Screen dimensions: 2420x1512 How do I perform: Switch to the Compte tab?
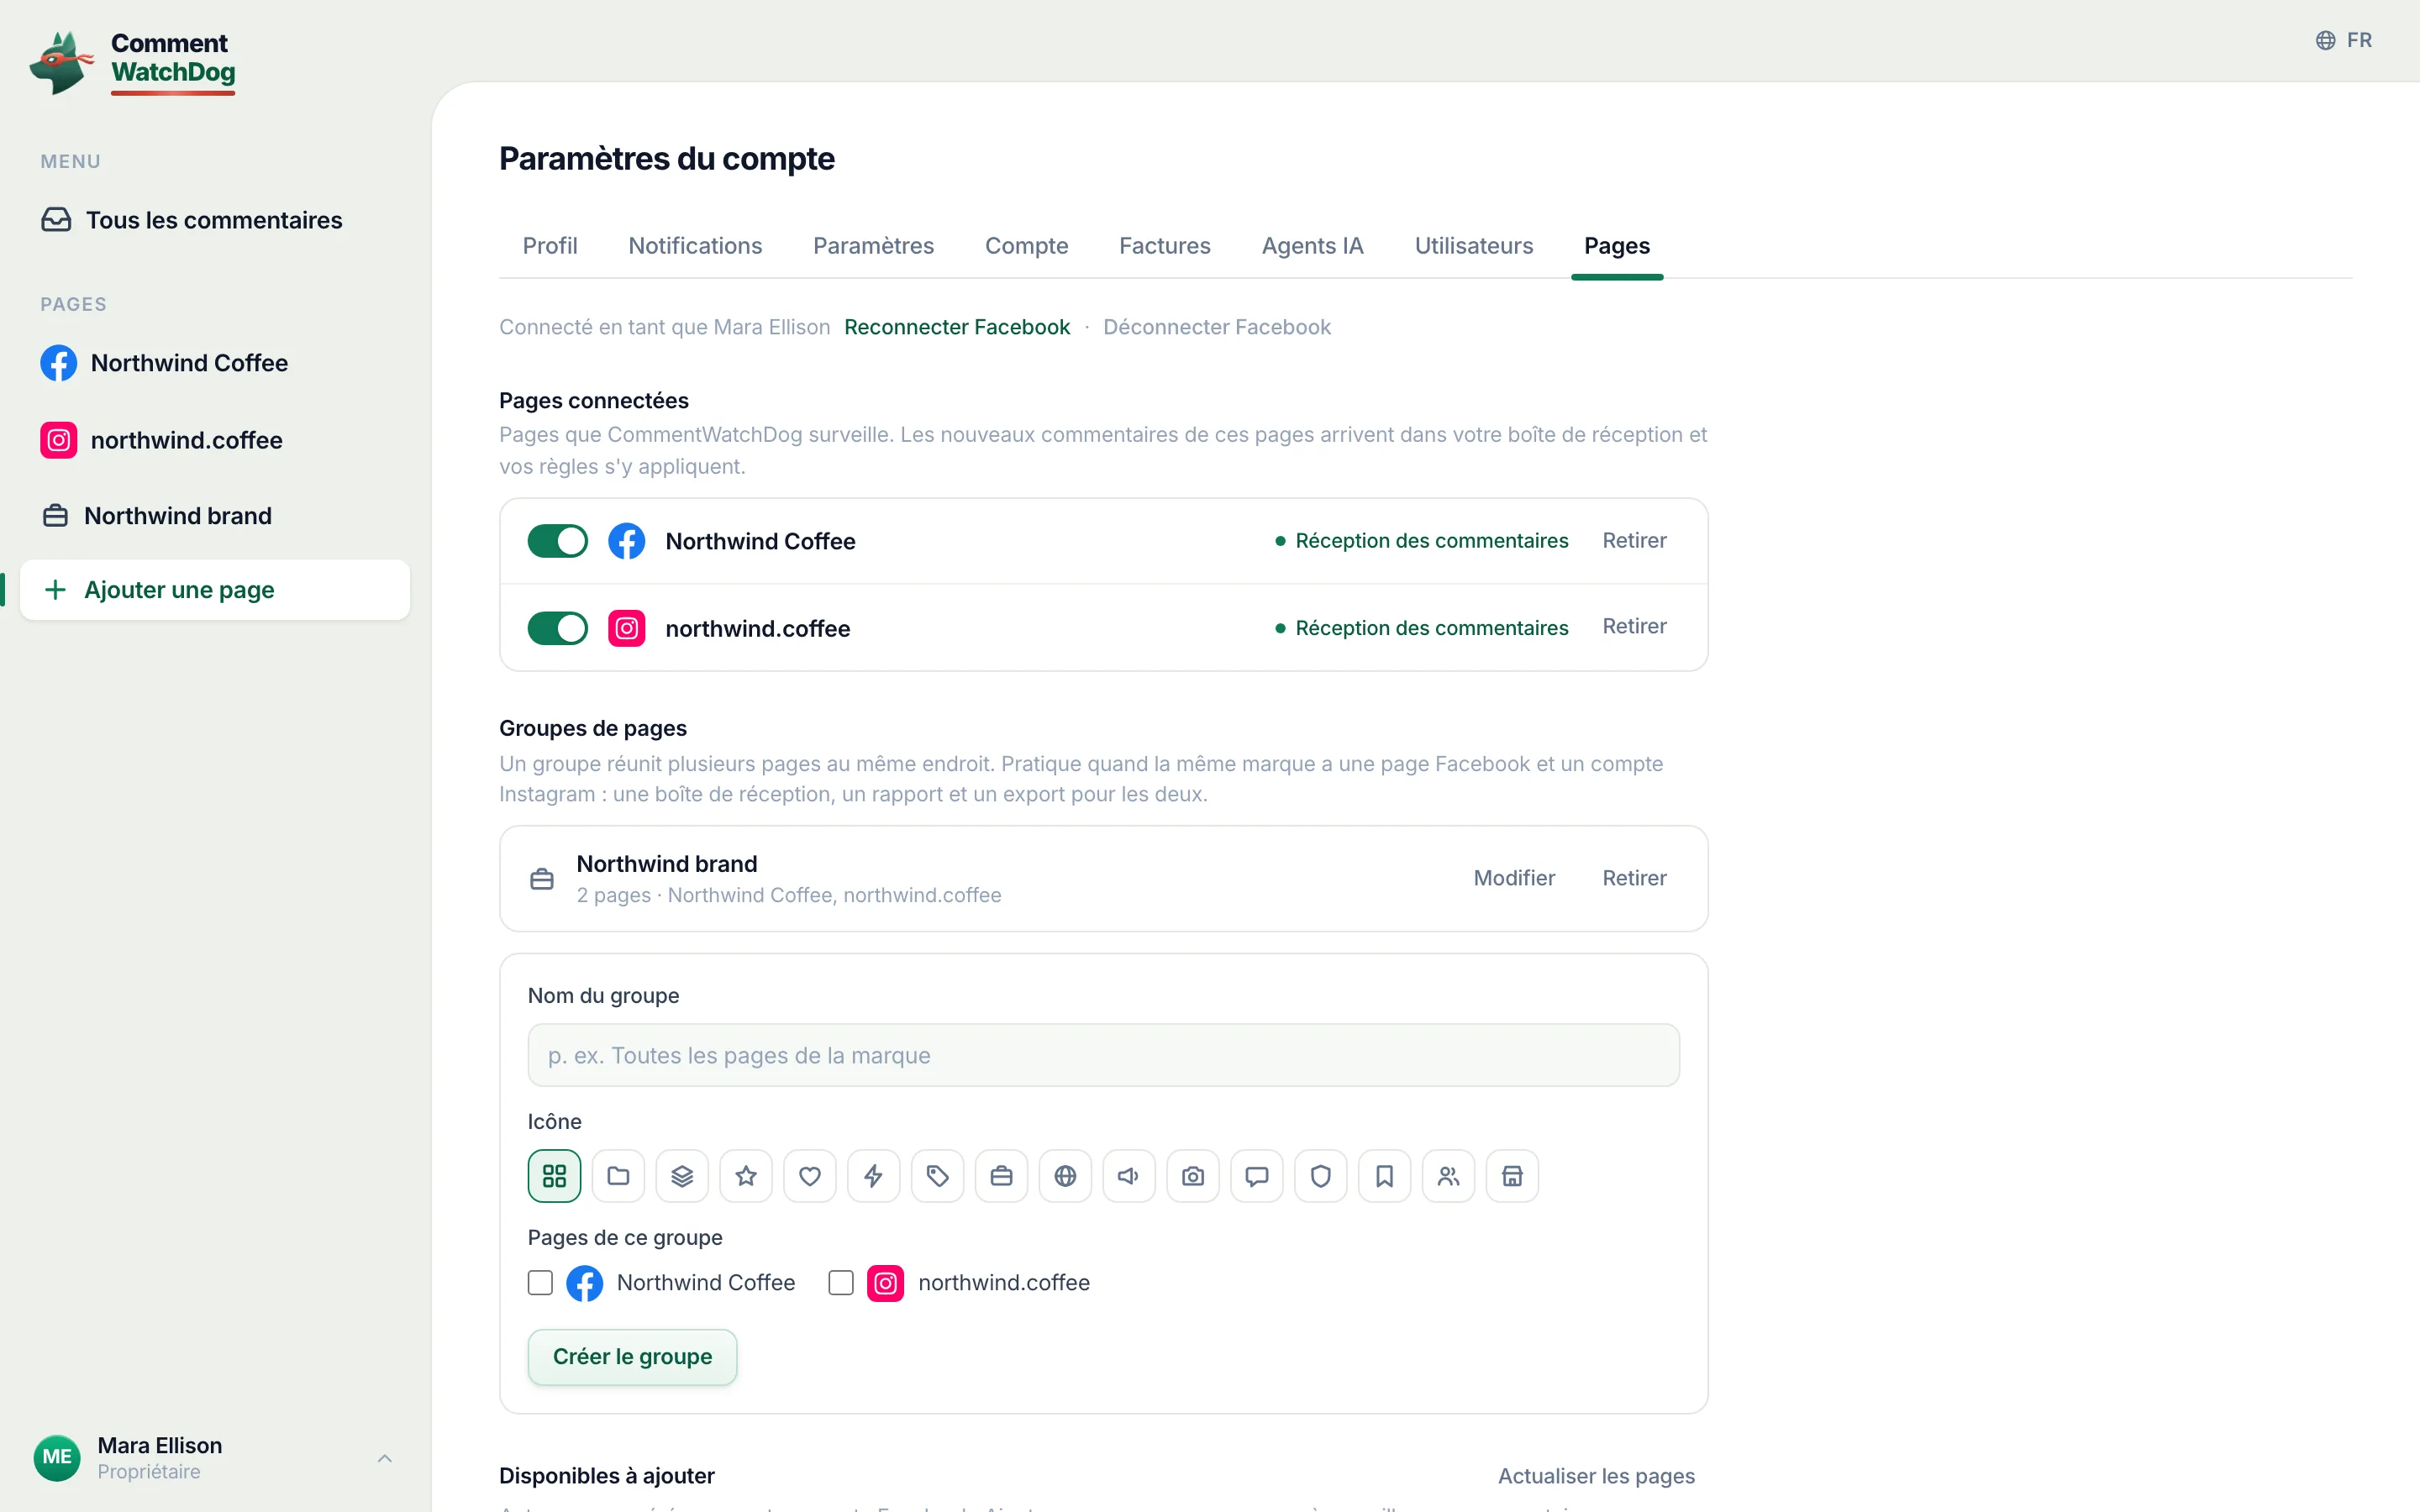[1026, 246]
